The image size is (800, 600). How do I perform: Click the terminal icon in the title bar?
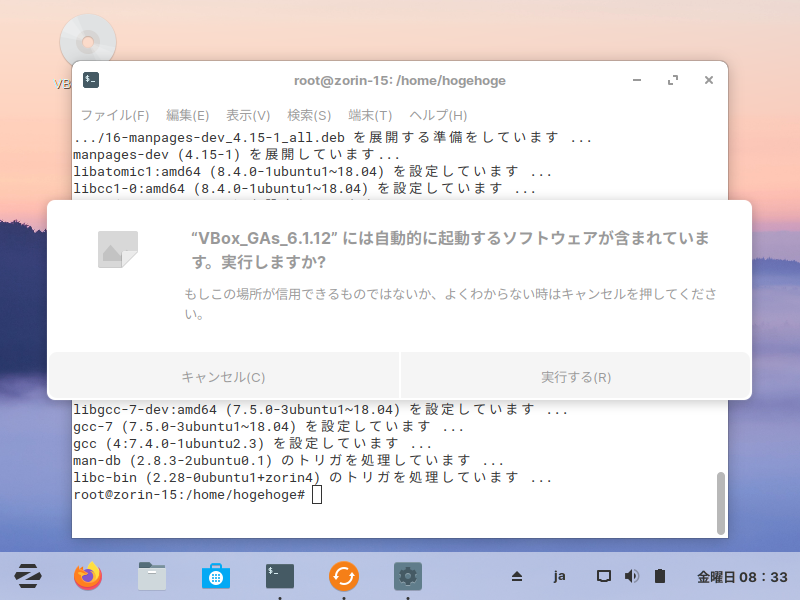[91, 80]
